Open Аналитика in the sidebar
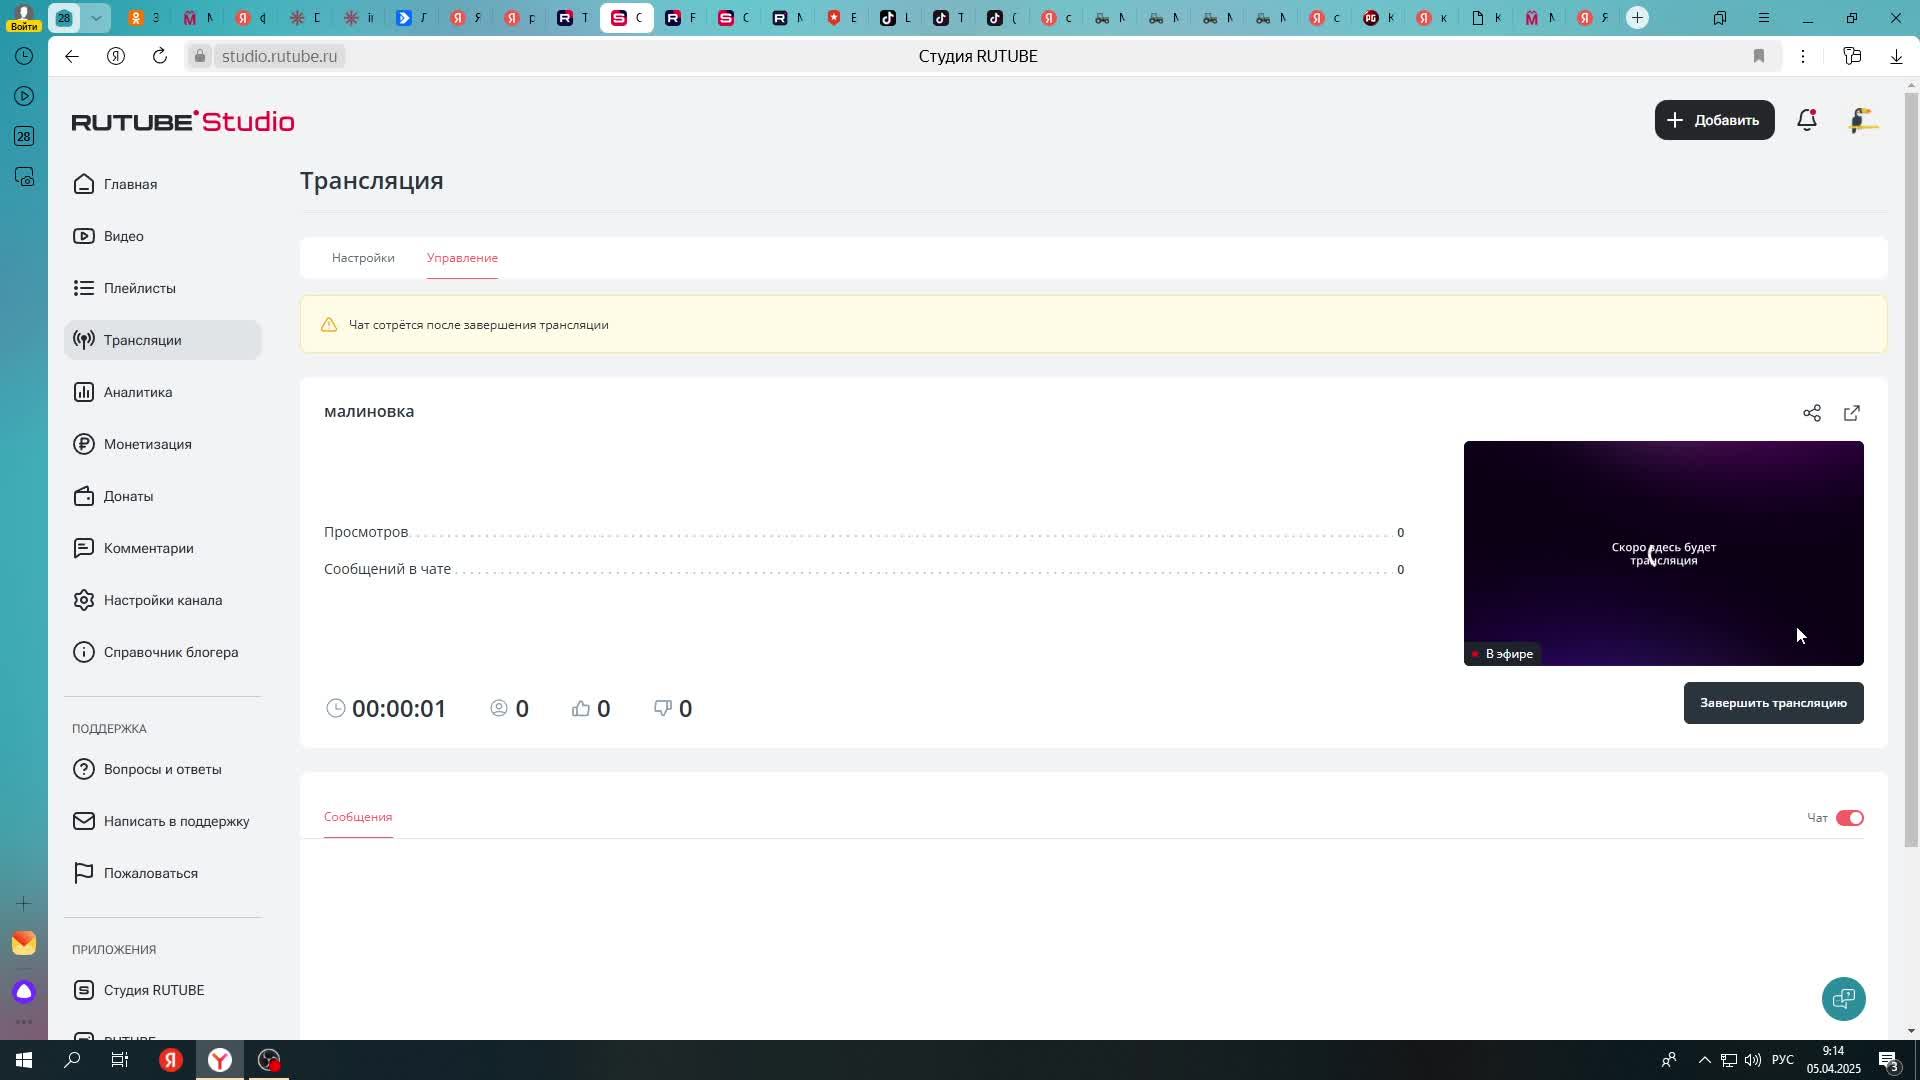Image resolution: width=1920 pixels, height=1080 pixels. pyautogui.click(x=138, y=392)
